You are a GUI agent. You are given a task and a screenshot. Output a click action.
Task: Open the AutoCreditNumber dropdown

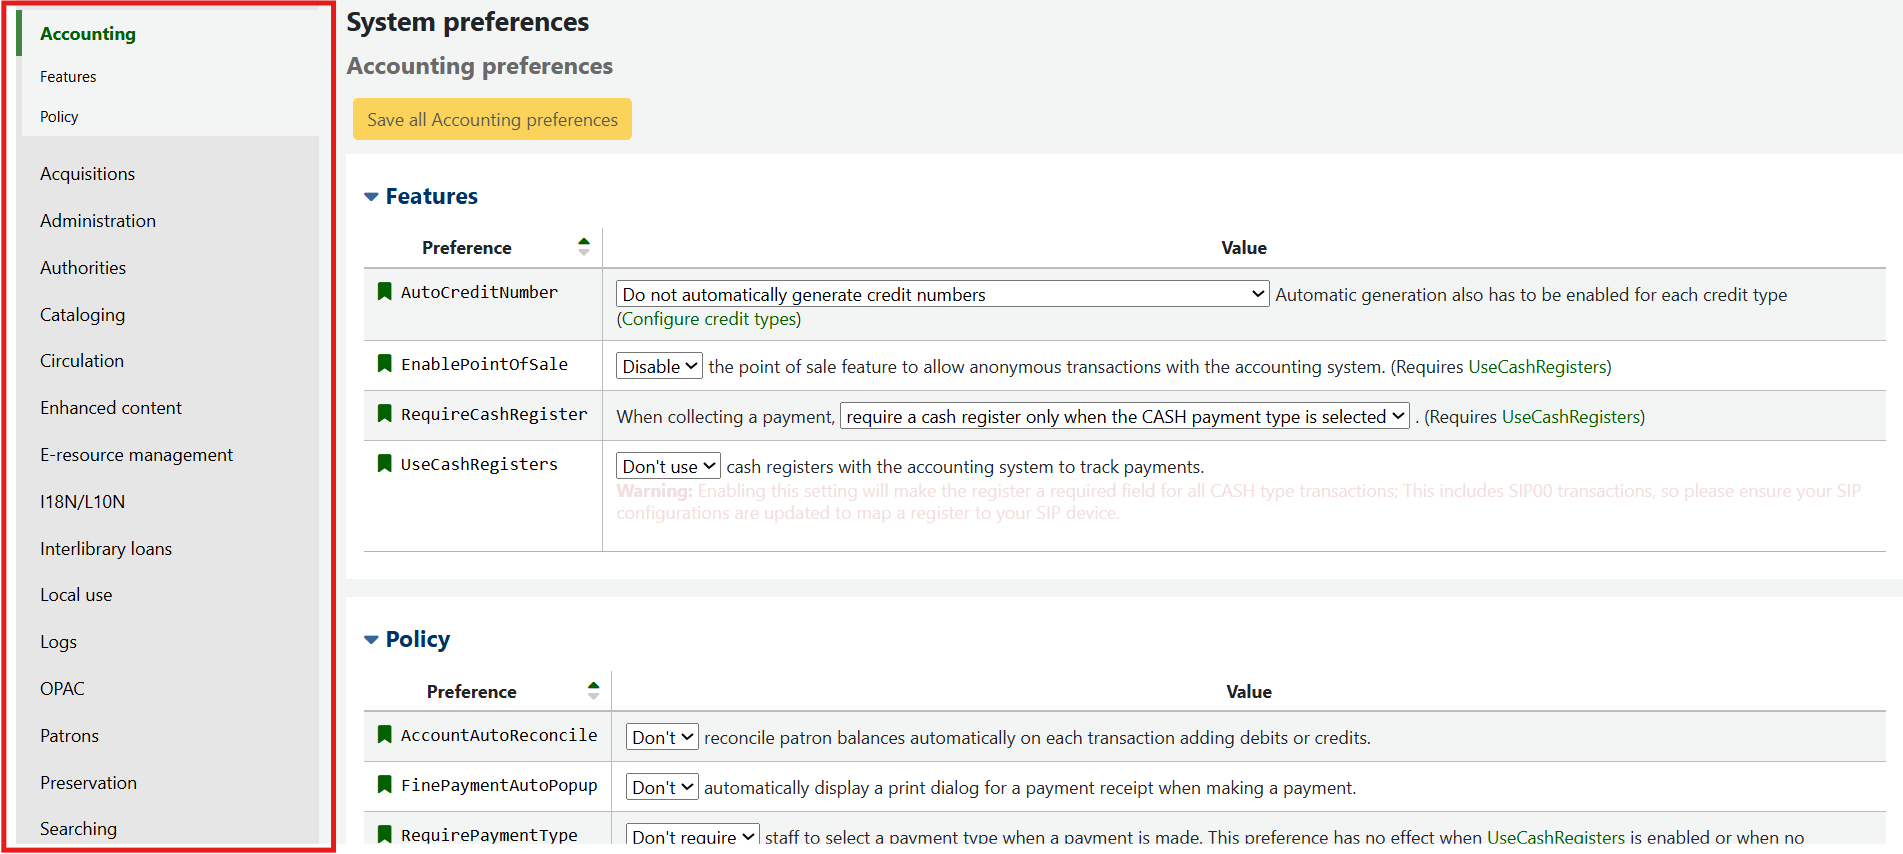coord(943,294)
